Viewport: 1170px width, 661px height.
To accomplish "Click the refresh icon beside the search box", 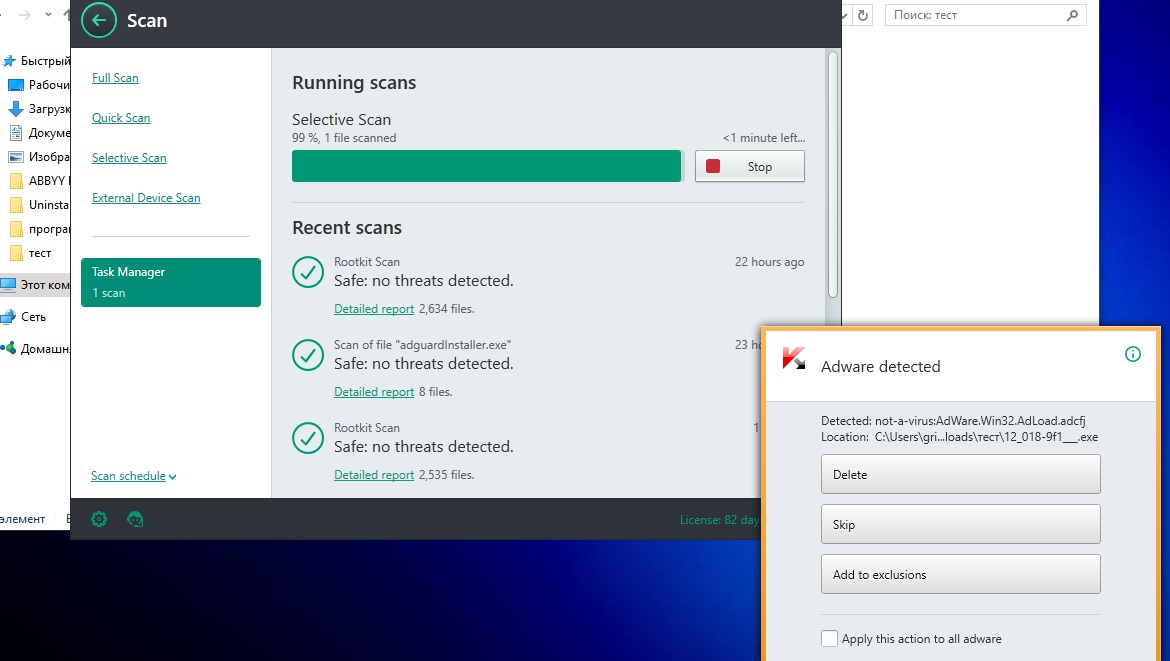I will coord(864,16).
